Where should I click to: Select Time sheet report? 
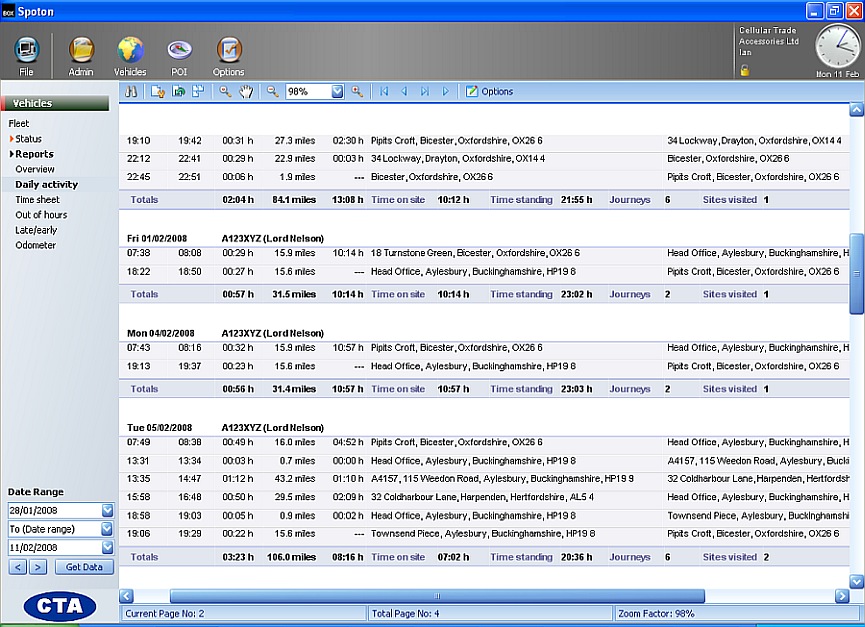coord(37,200)
